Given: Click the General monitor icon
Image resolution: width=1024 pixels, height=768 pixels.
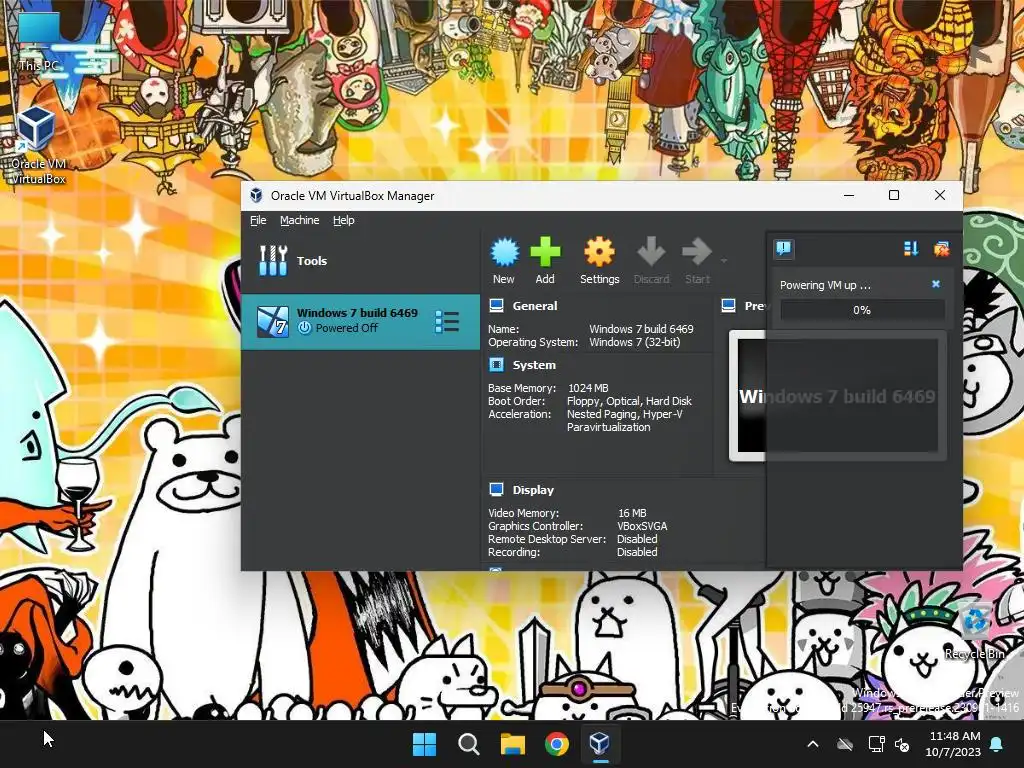Looking at the screenshot, I should click(496, 306).
